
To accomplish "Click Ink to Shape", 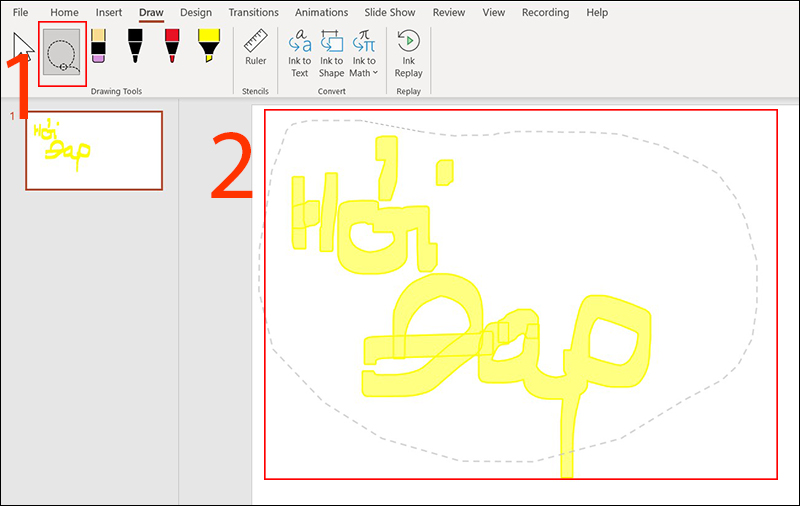I will click(331, 53).
